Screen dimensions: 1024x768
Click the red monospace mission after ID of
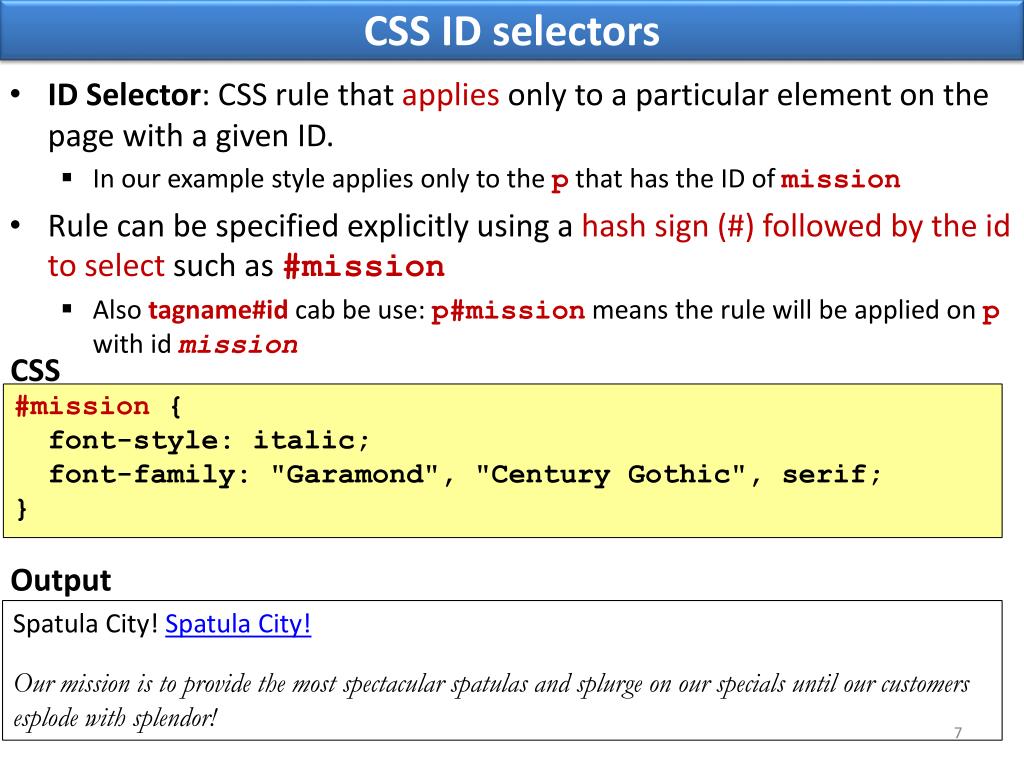[x=840, y=180]
